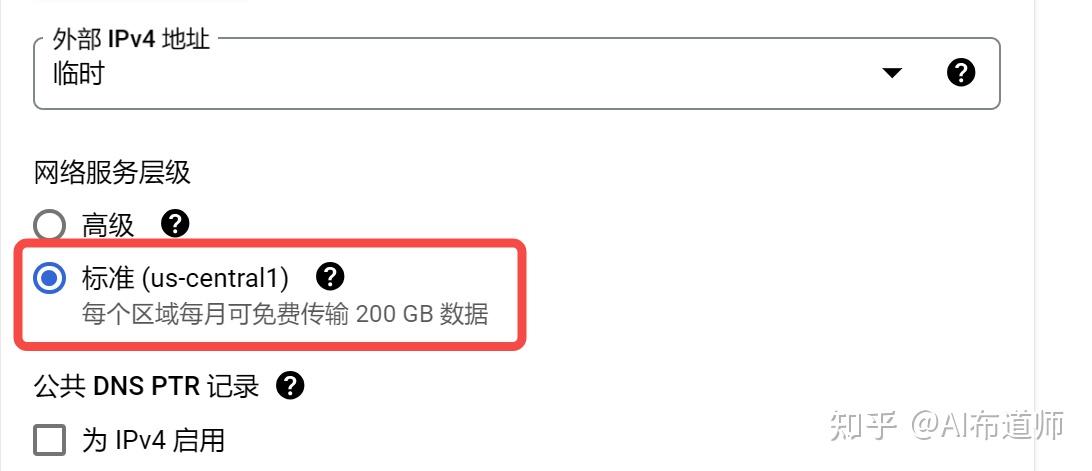Screen dimensions: 1092x471
Task: Click the 外部 IPv4 地址 field label
Action: [131, 39]
